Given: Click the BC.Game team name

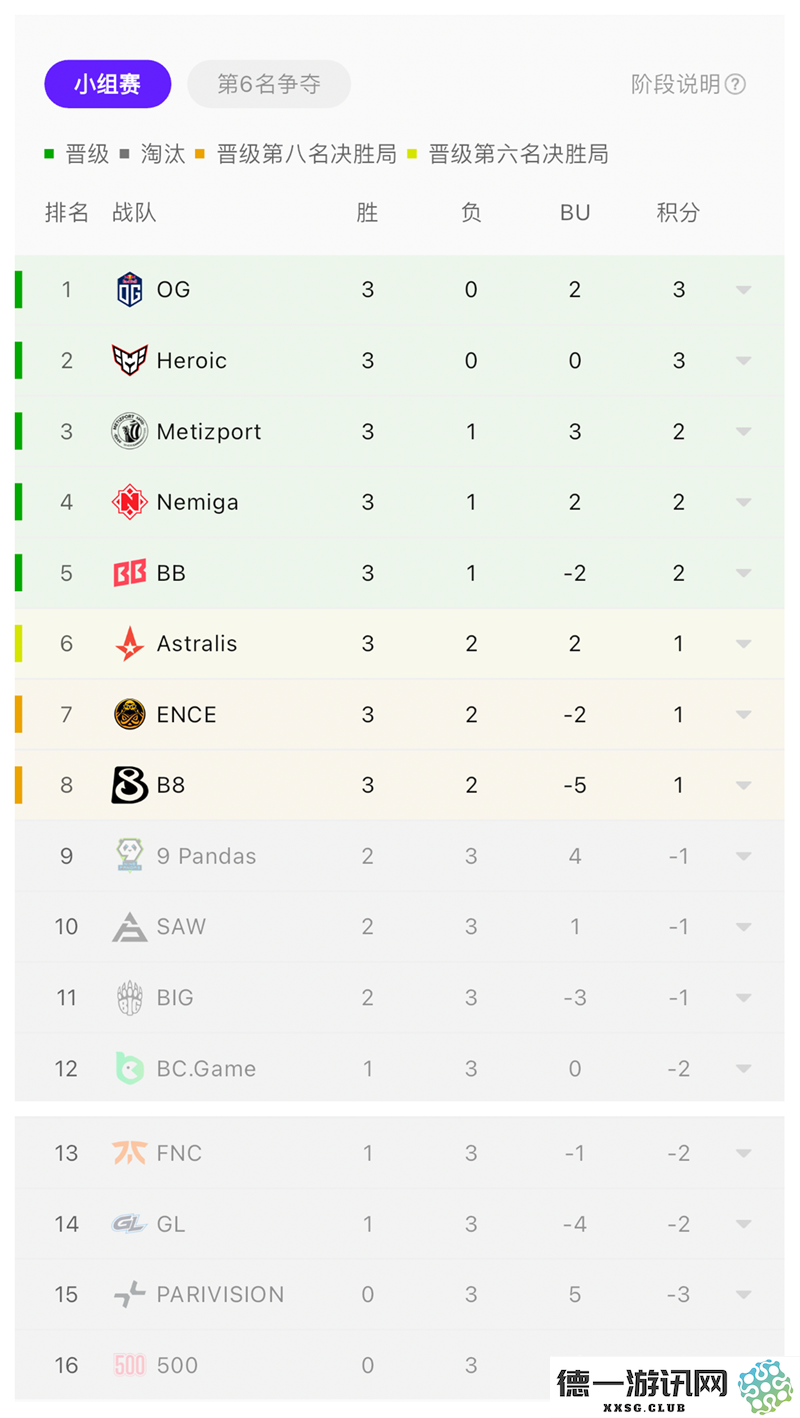Looking at the screenshot, I should (x=206, y=1068).
